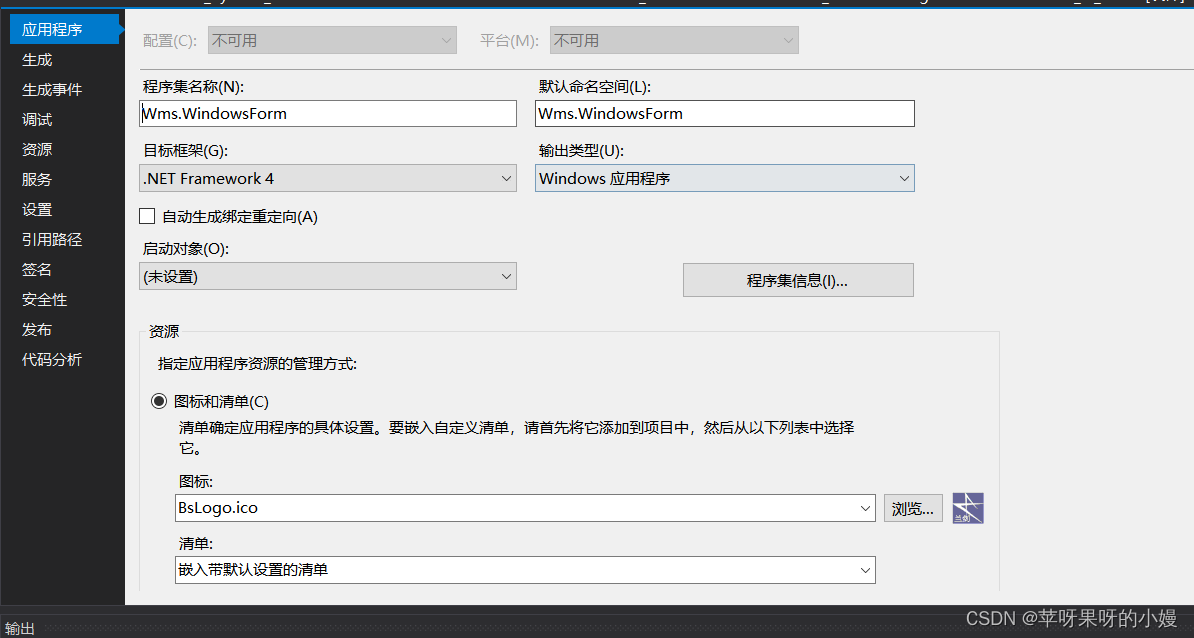
Task: Click the BsLogo icon preview thumbnail
Action: [x=968, y=508]
